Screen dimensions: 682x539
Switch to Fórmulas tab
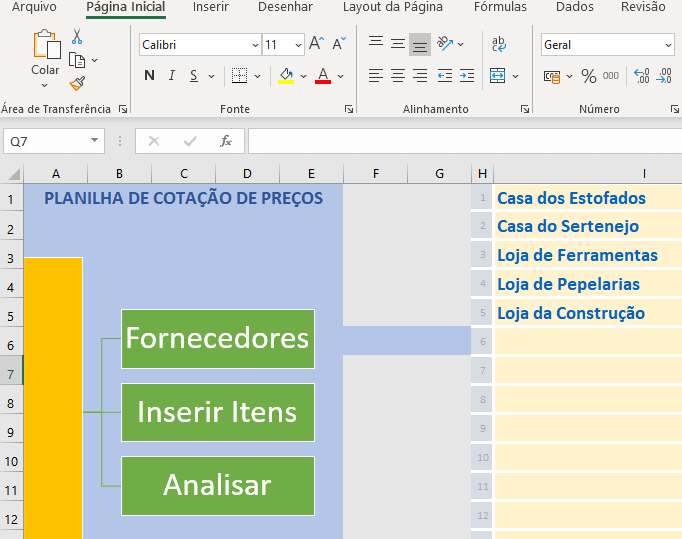tap(500, 7)
